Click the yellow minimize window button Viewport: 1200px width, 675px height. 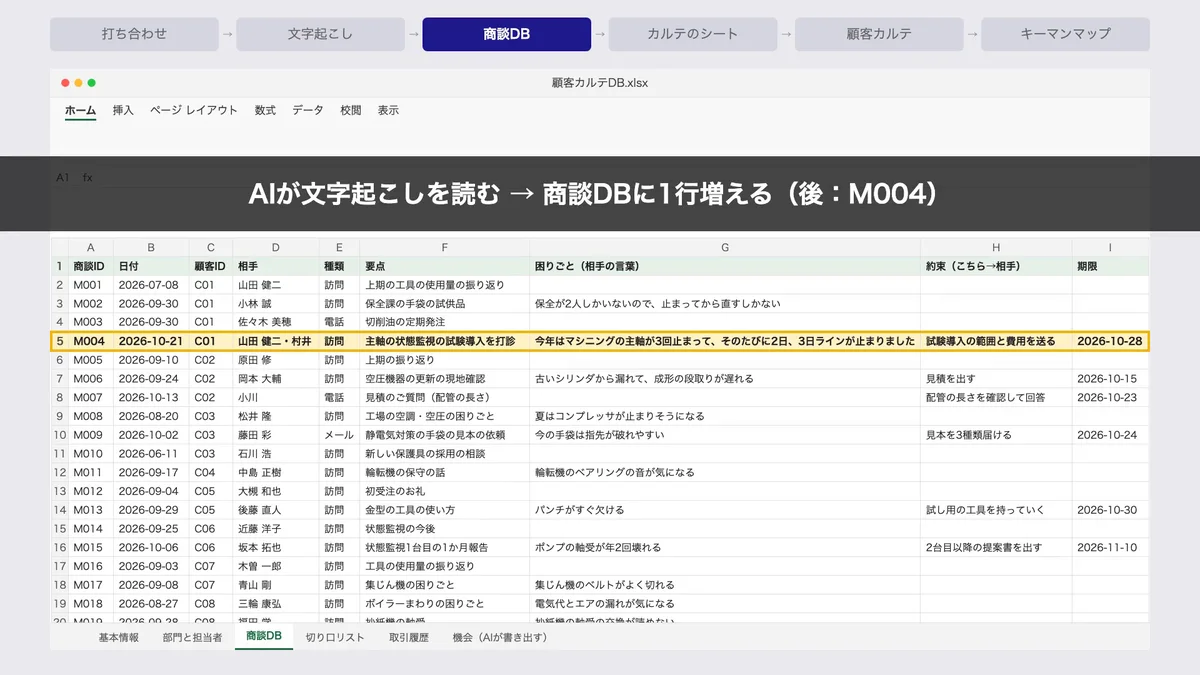(79, 83)
